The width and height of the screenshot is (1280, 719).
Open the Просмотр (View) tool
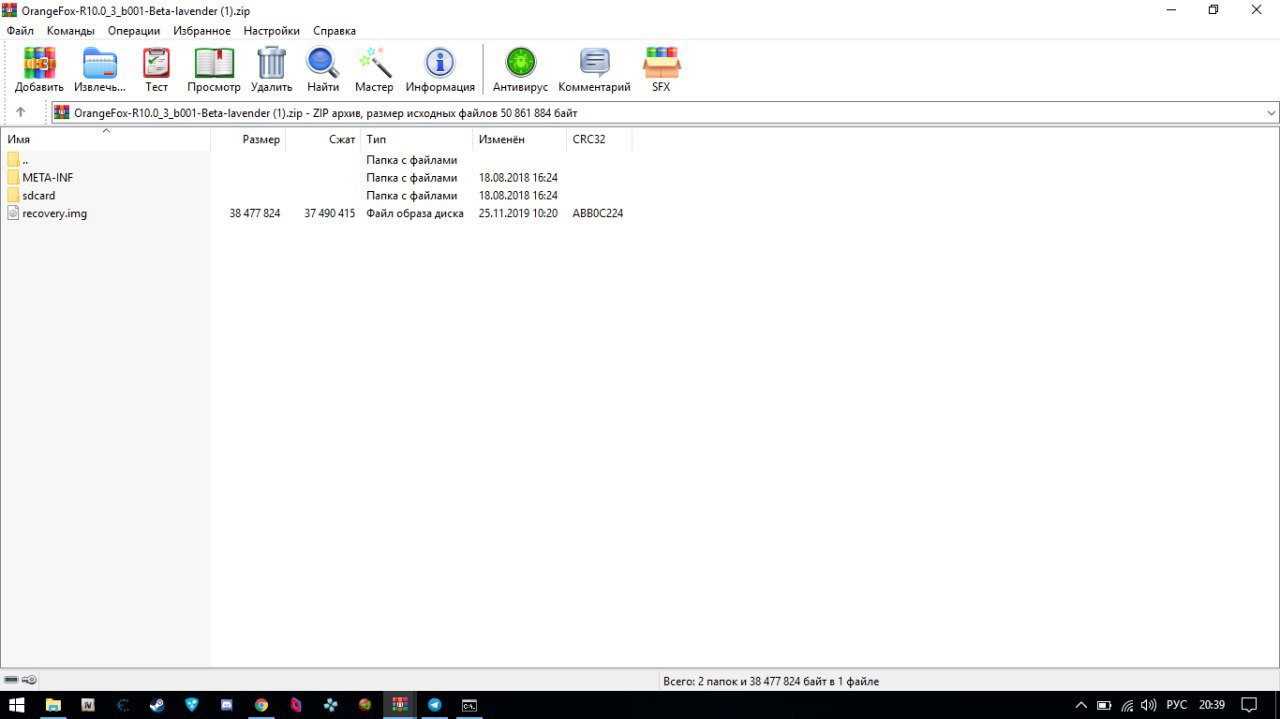tap(214, 69)
